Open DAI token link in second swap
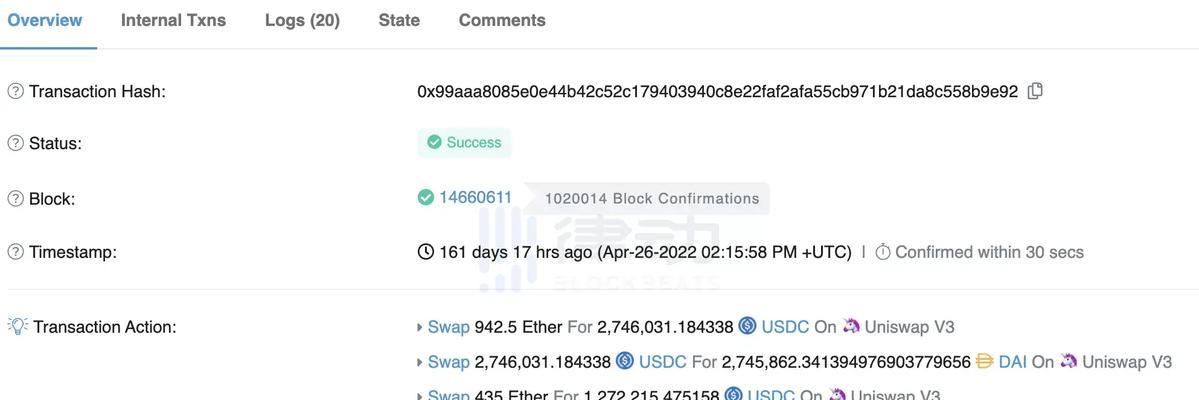Viewport: 1199px width, 400px height. (x=1012, y=361)
